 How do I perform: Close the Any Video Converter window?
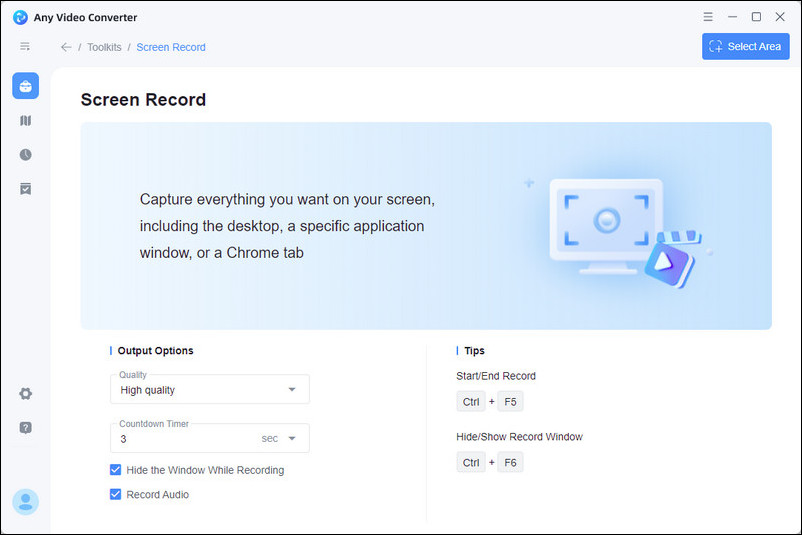780,17
